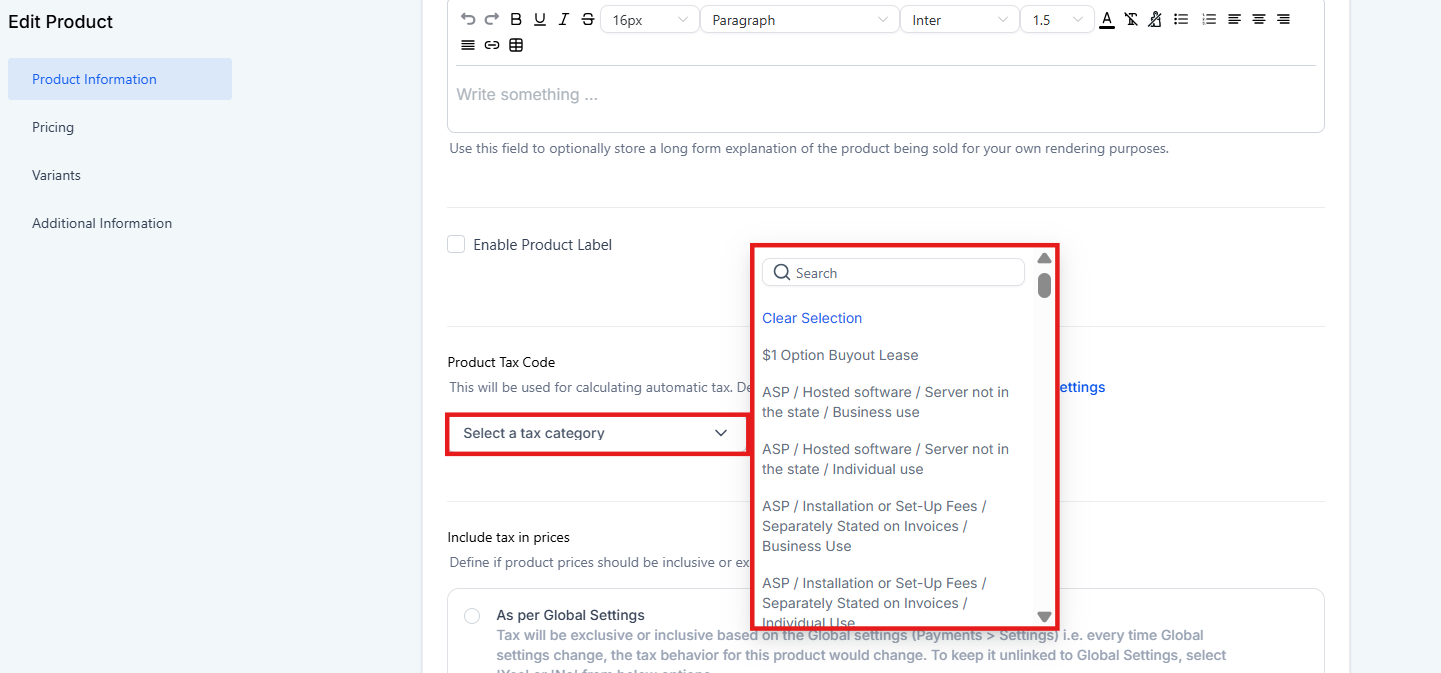Open the Paragraph style dropdown

pos(799,20)
